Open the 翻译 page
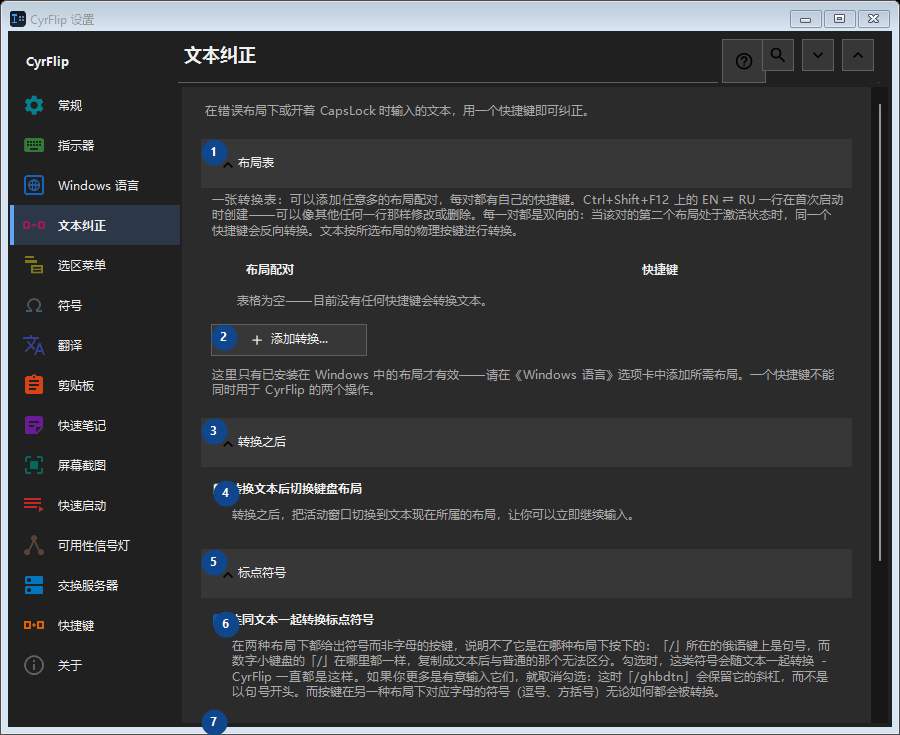The image size is (900, 735). 95,345
